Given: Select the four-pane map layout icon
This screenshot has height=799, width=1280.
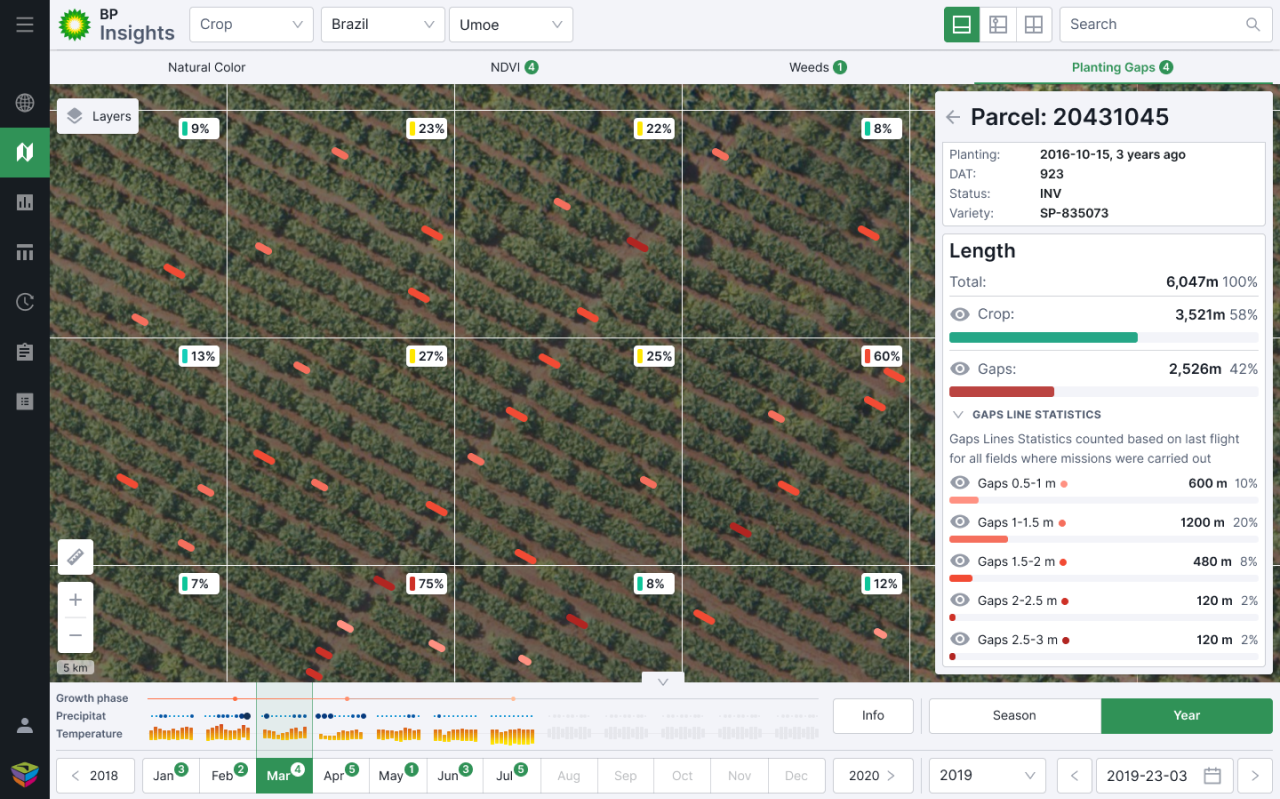Looking at the screenshot, I should (1034, 24).
